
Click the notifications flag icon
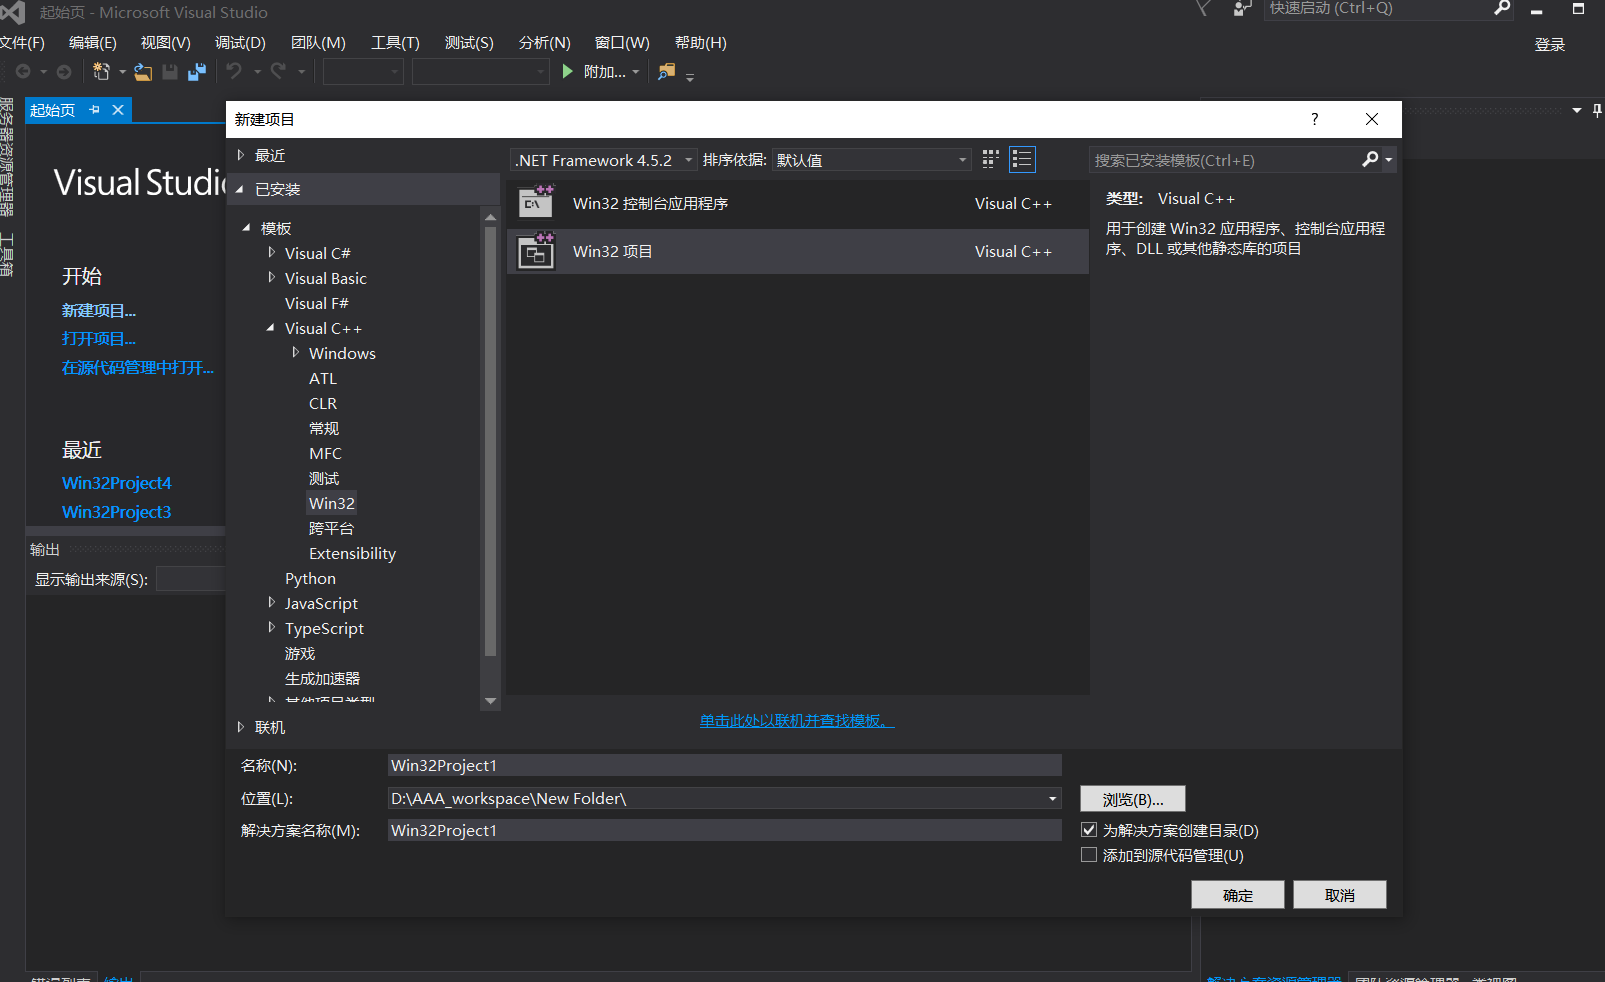pos(1203,8)
